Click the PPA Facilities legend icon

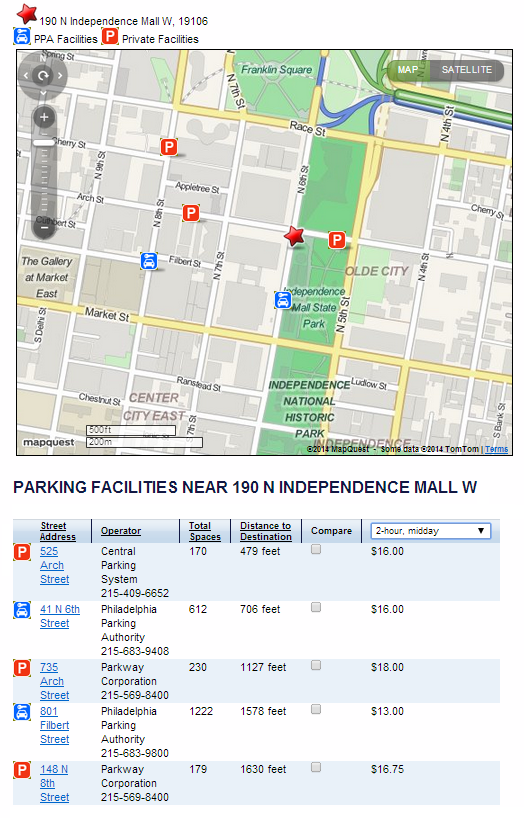pyautogui.click(x=22, y=37)
